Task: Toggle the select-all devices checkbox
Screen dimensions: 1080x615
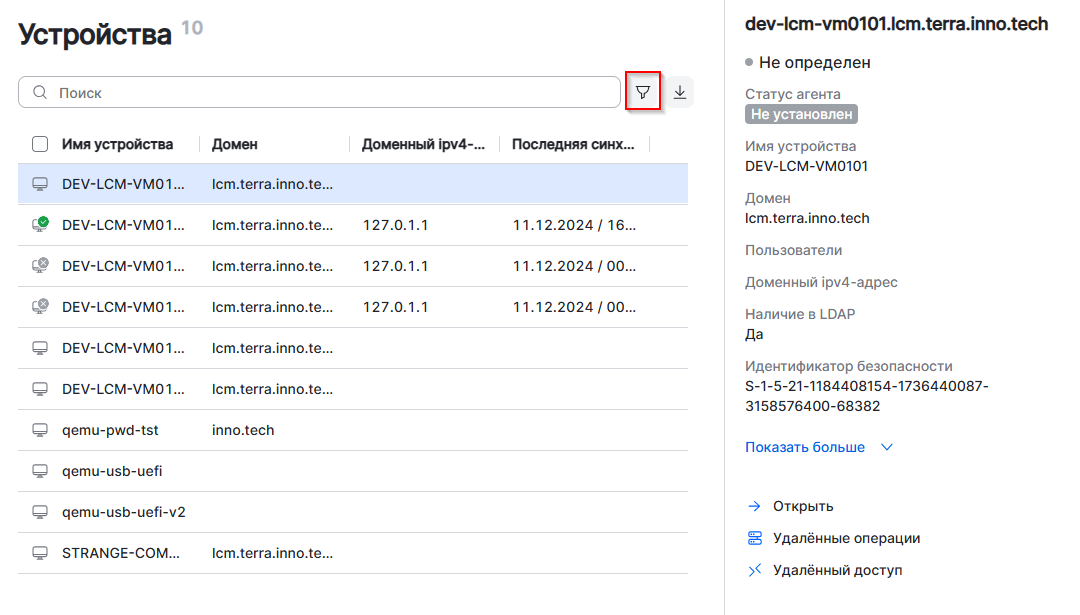Action: click(x=40, y=144)
